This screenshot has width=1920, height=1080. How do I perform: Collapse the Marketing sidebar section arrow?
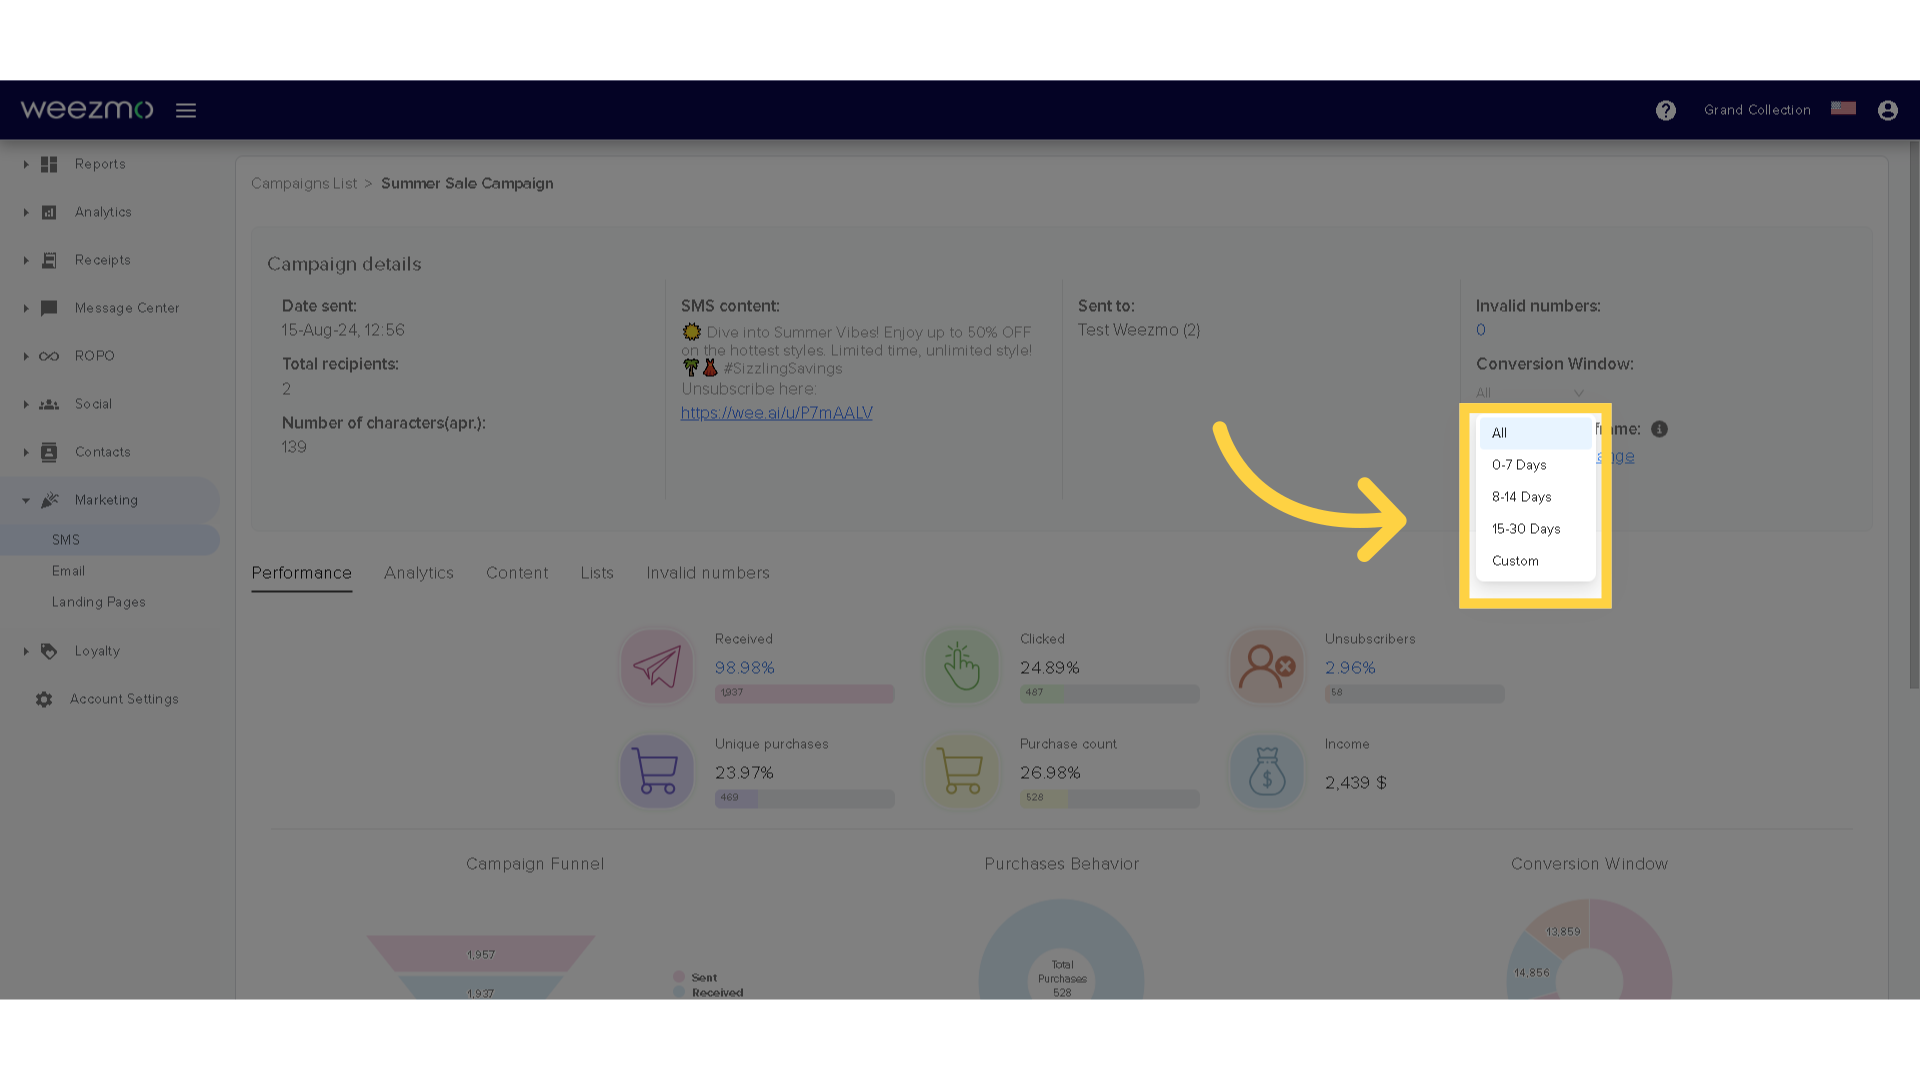coord(26,500)
